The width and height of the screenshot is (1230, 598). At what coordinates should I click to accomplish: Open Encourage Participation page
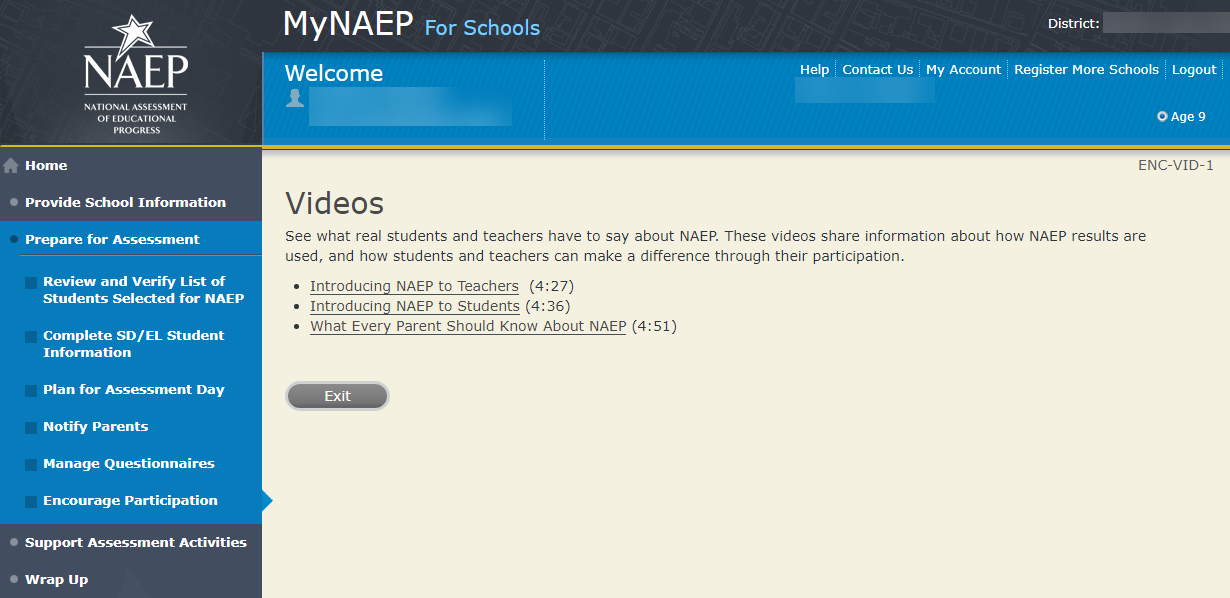(x=130, y=501)
